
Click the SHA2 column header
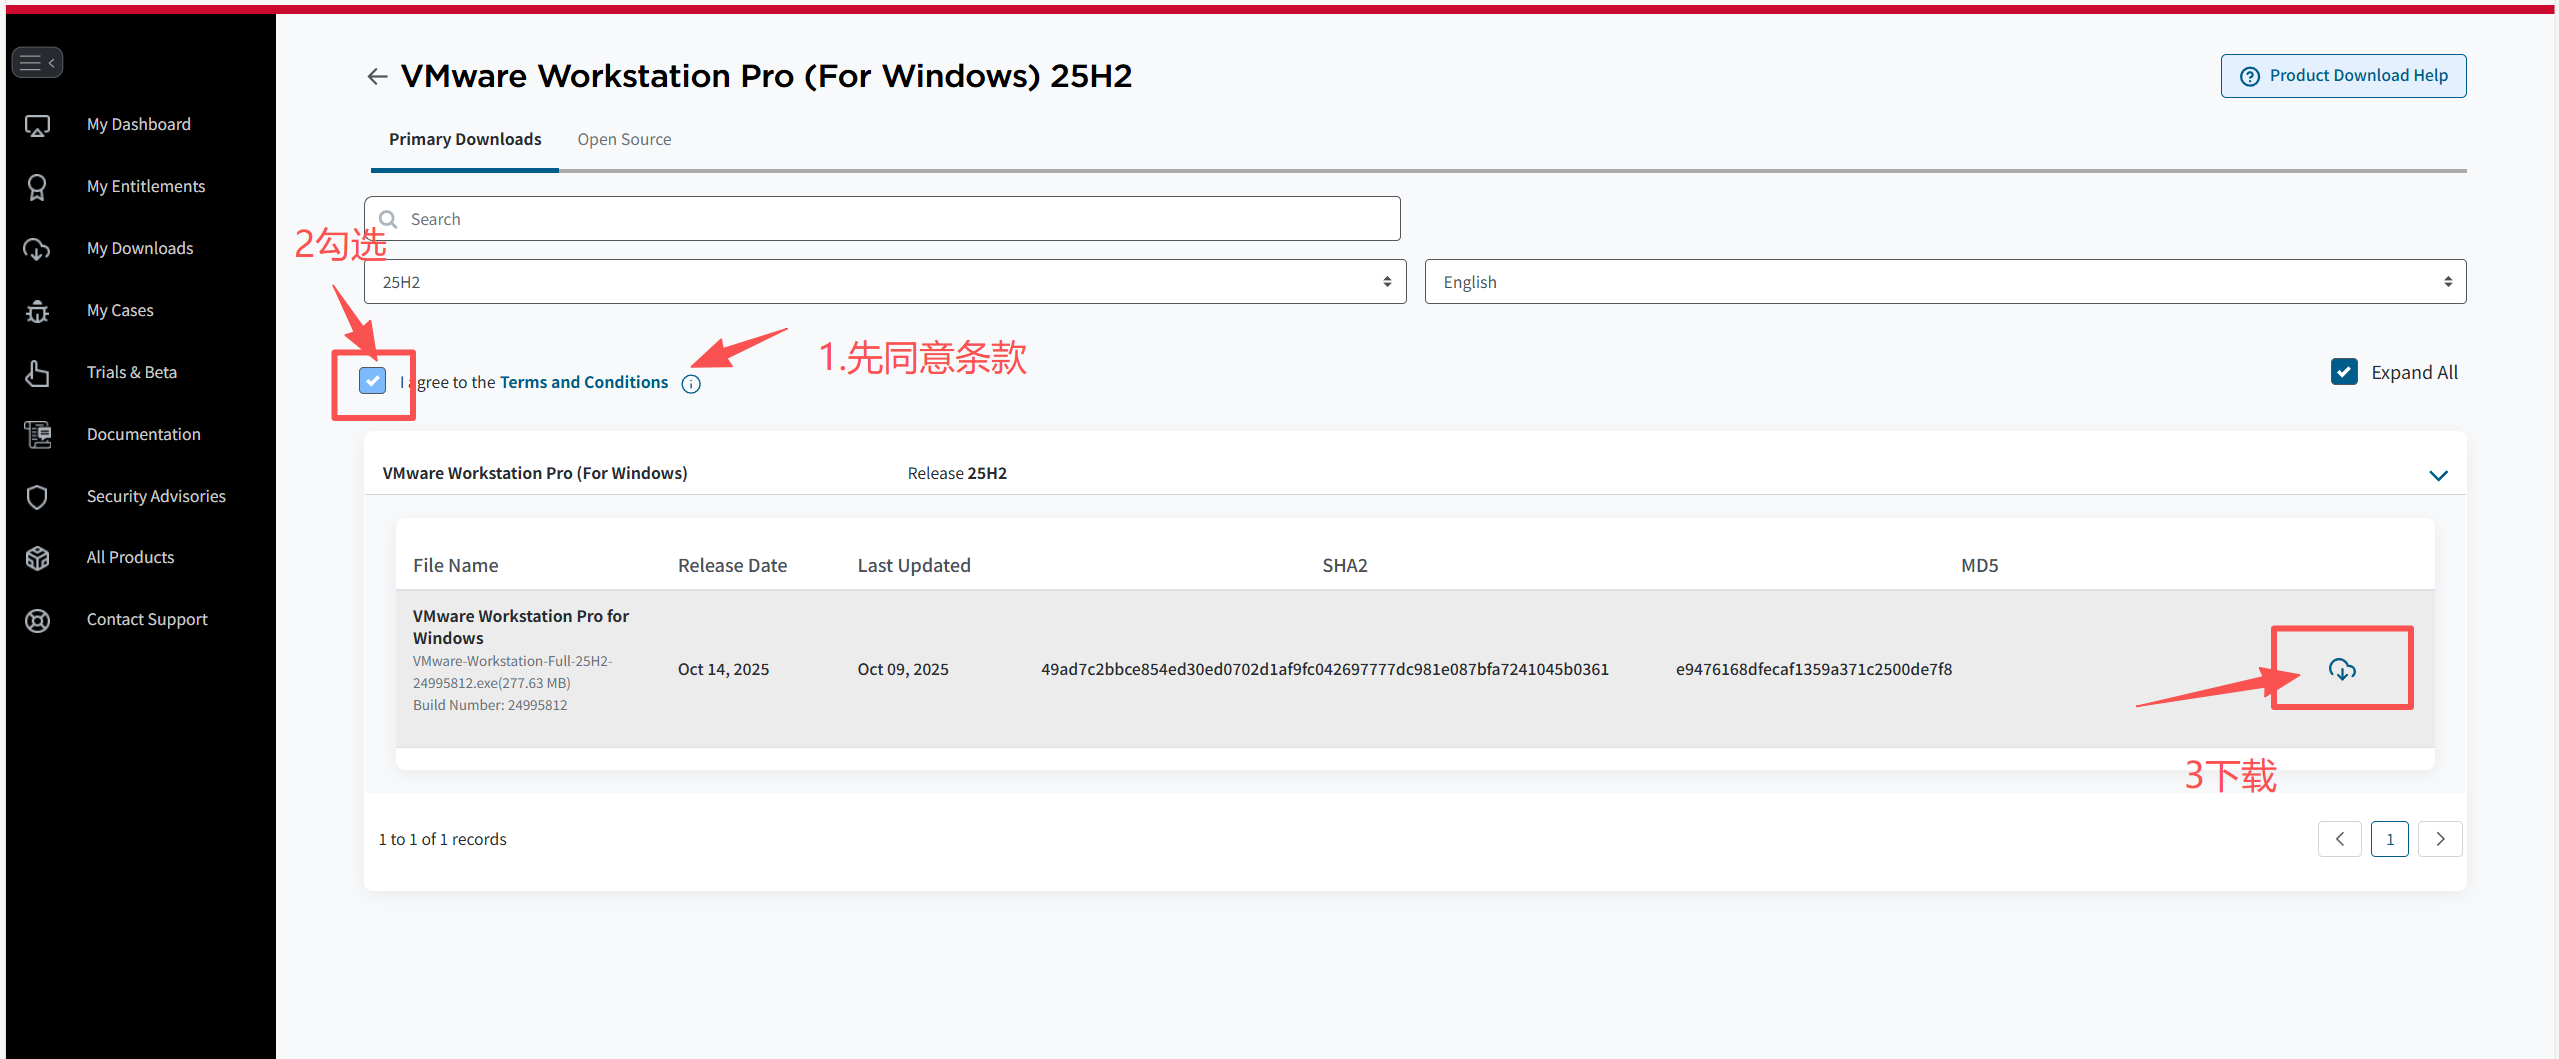pos(1345,565)
